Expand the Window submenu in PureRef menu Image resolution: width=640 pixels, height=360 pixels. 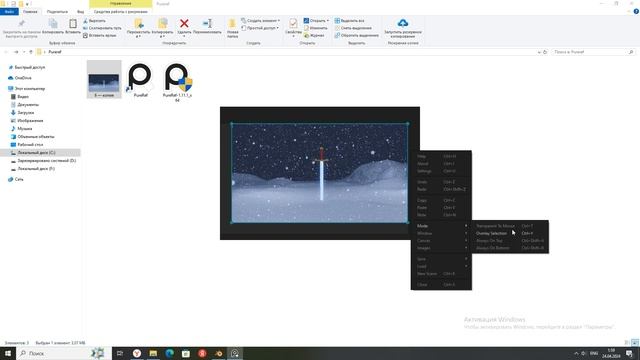tap(441, 233)
